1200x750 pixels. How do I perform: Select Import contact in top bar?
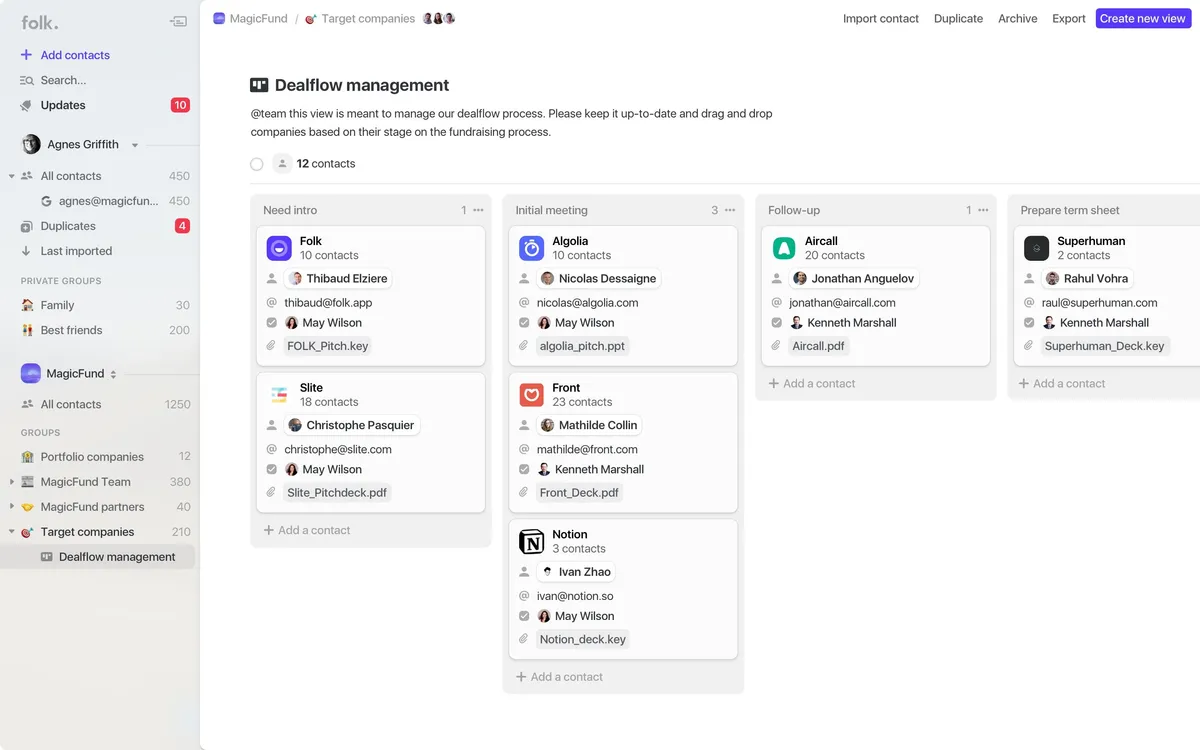(x=881, y=18)
